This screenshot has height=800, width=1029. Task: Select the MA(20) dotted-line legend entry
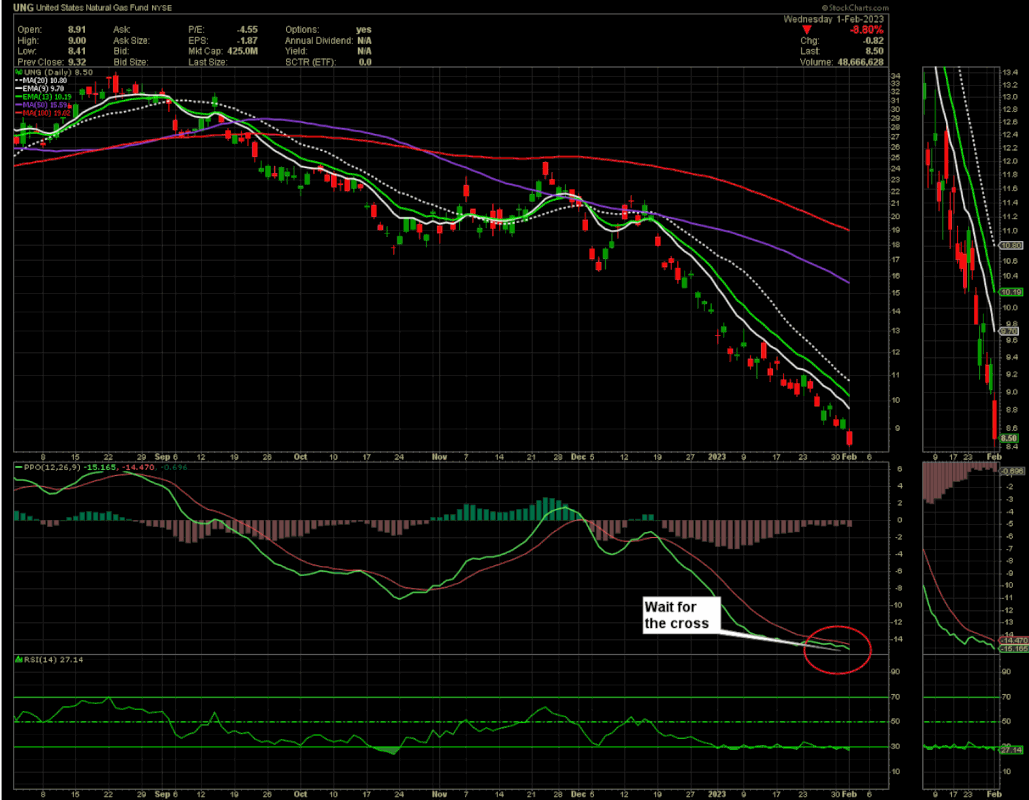coord(41,80)
